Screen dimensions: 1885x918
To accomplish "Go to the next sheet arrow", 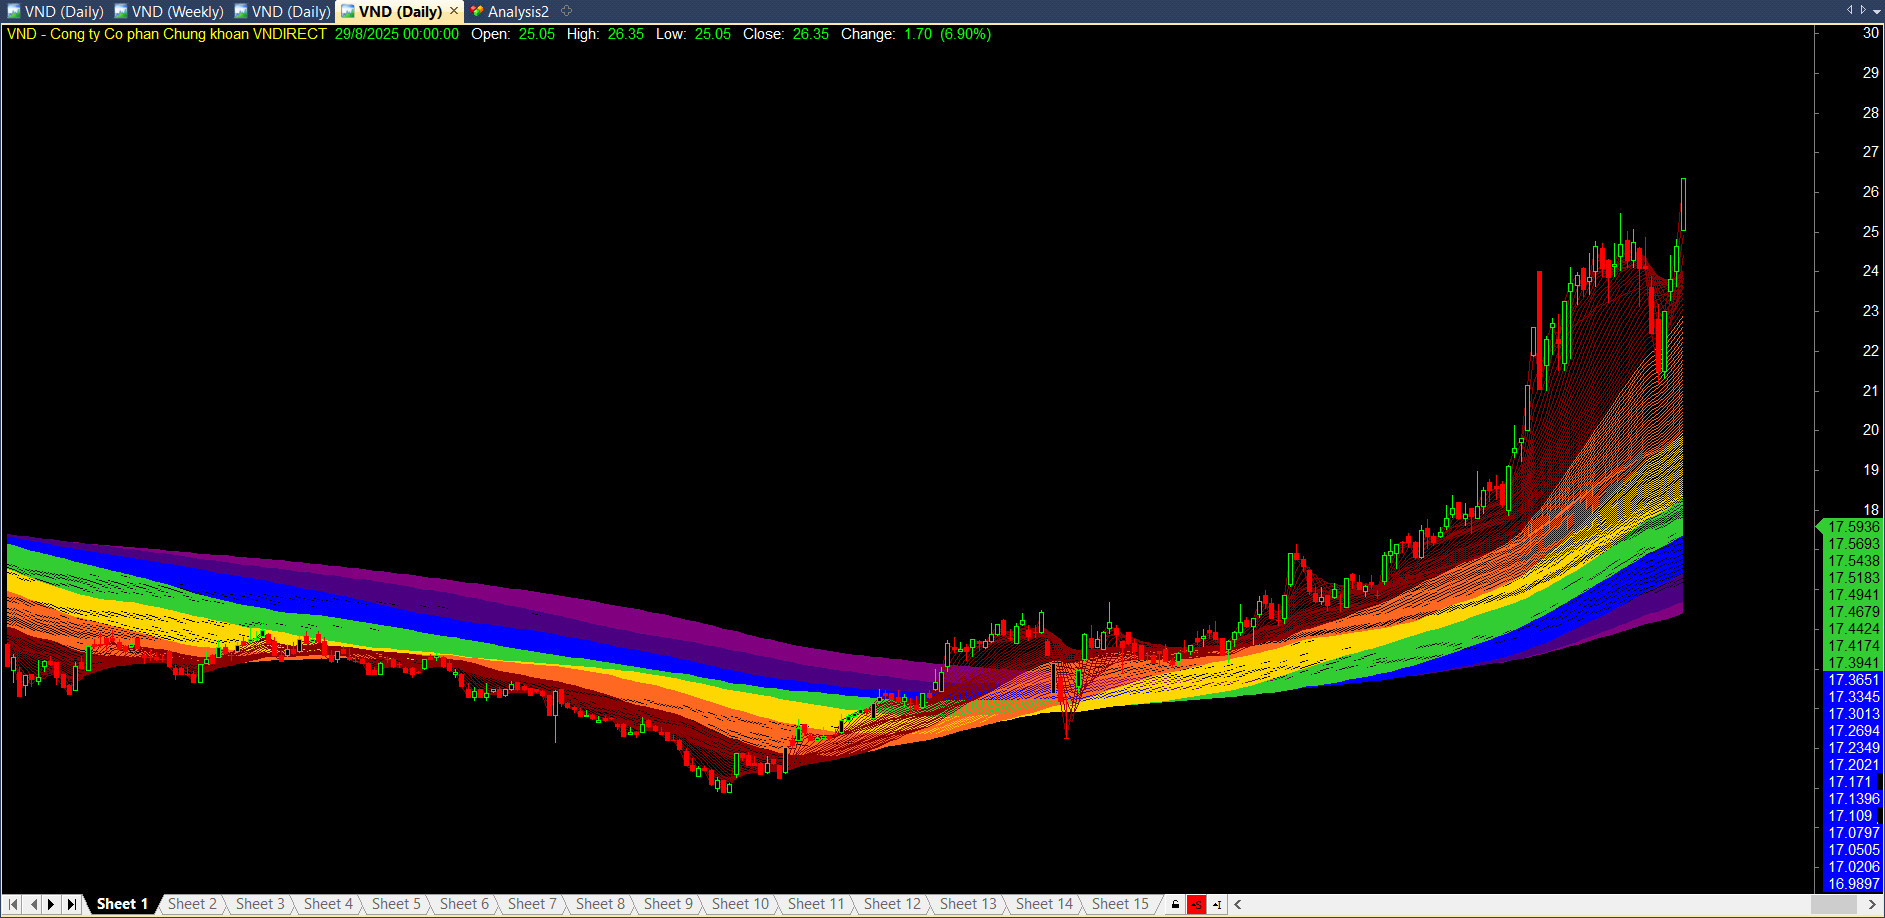I will (x=51, y=904).
